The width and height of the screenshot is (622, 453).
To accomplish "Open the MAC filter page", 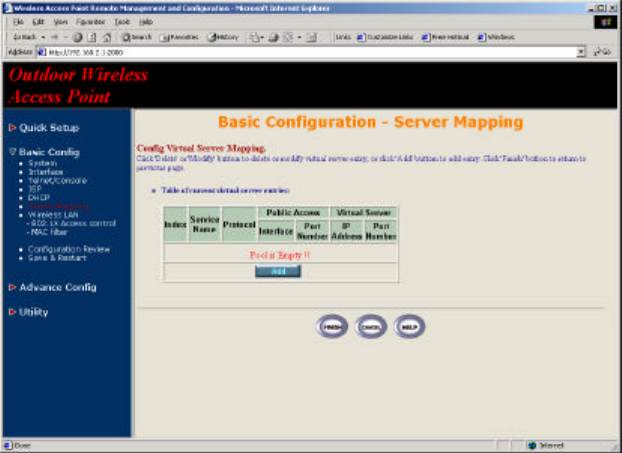I will 49,232.
